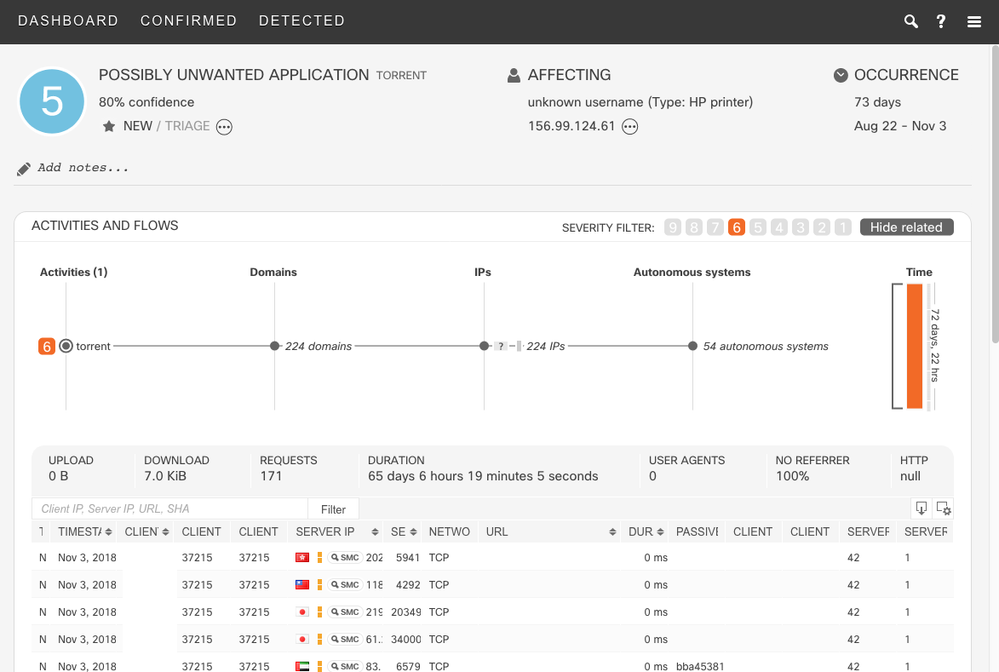
Task: Click the bba45381 passive DNS cell
Action: 700,666
